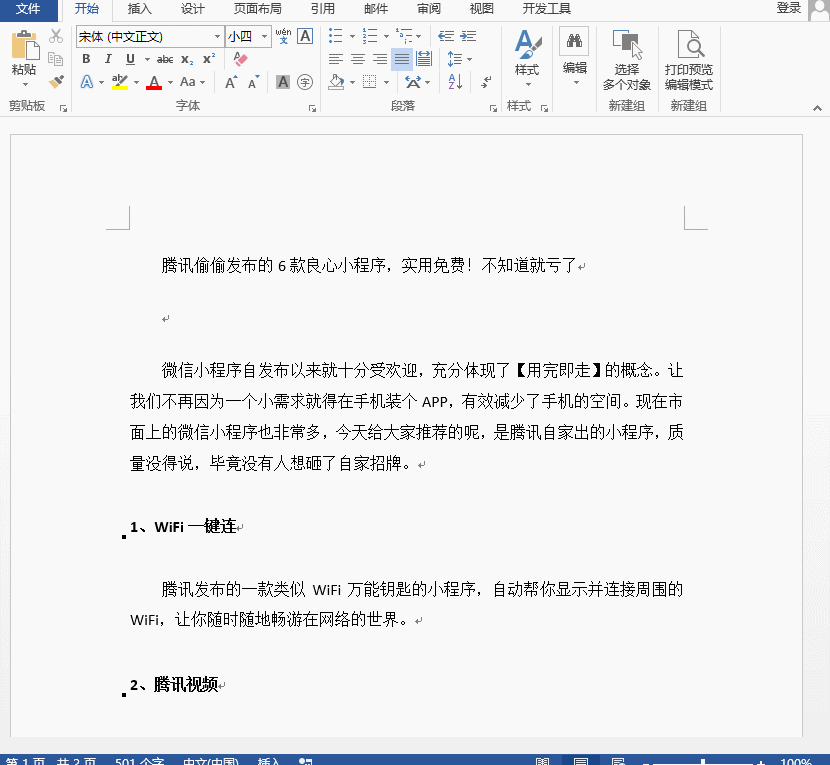Open the font name dropdown
This screenshot has width=830, height=765.
[x=218, y=36]
